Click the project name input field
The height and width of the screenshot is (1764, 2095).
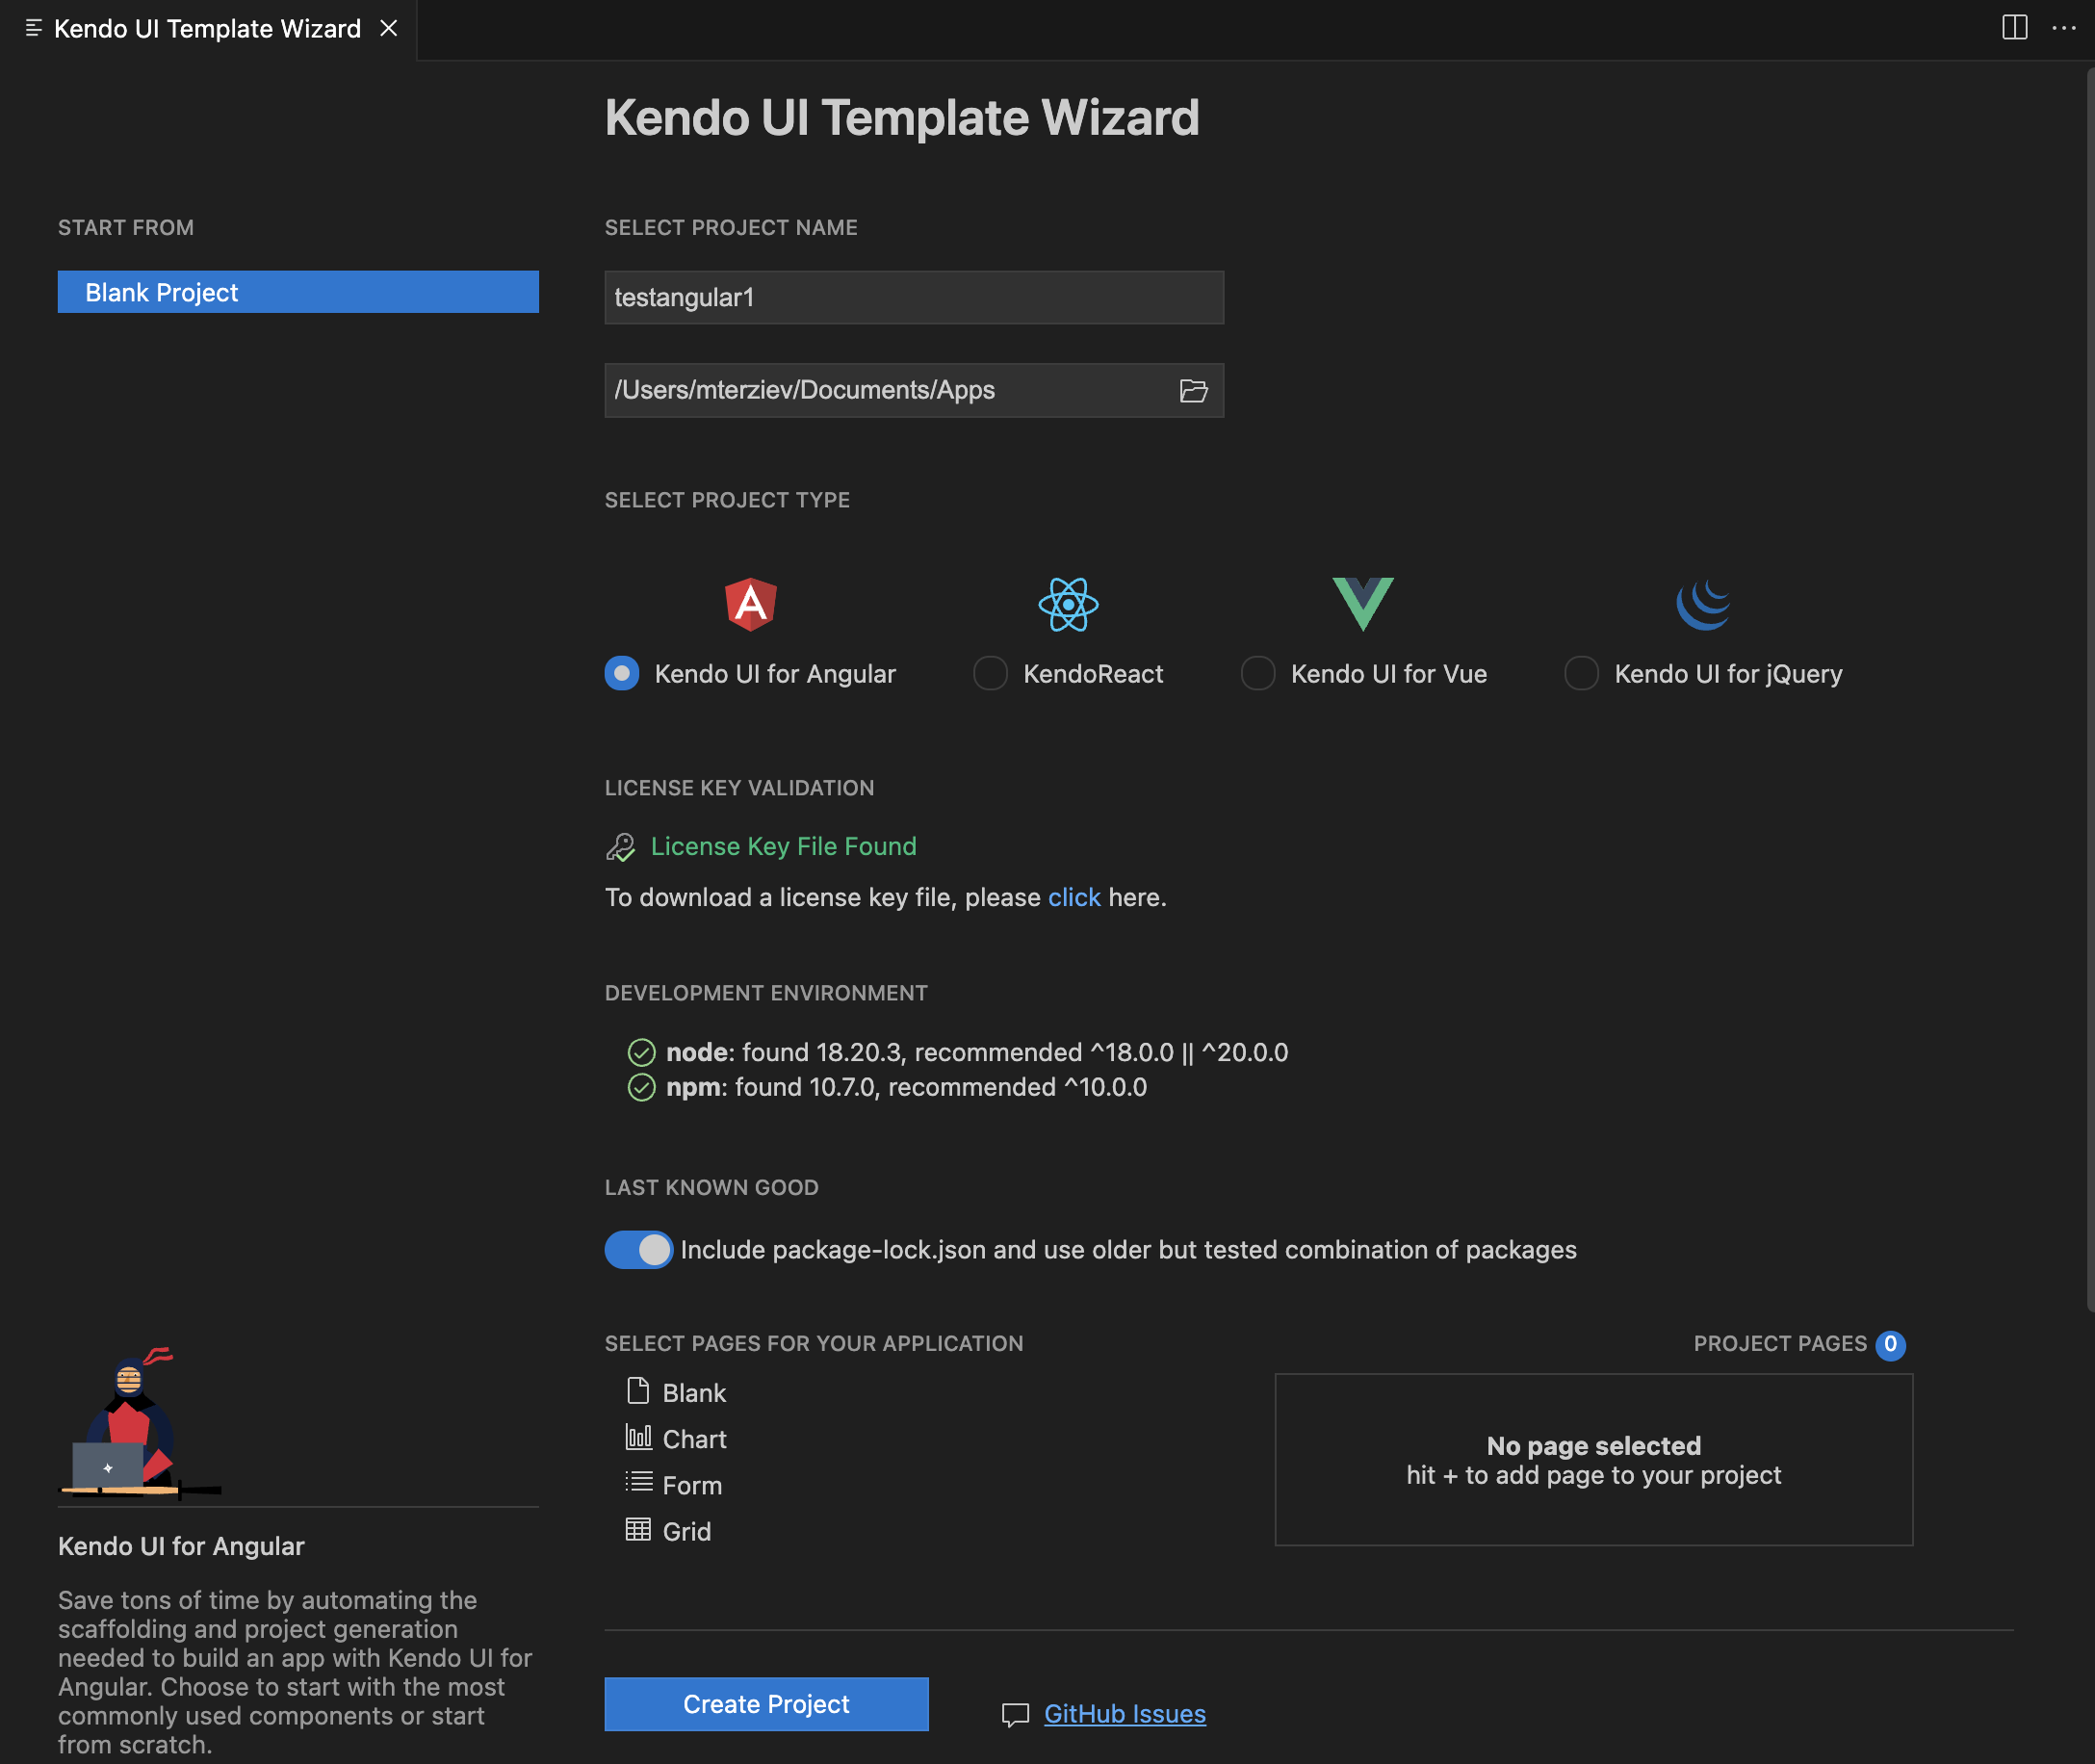912,297
